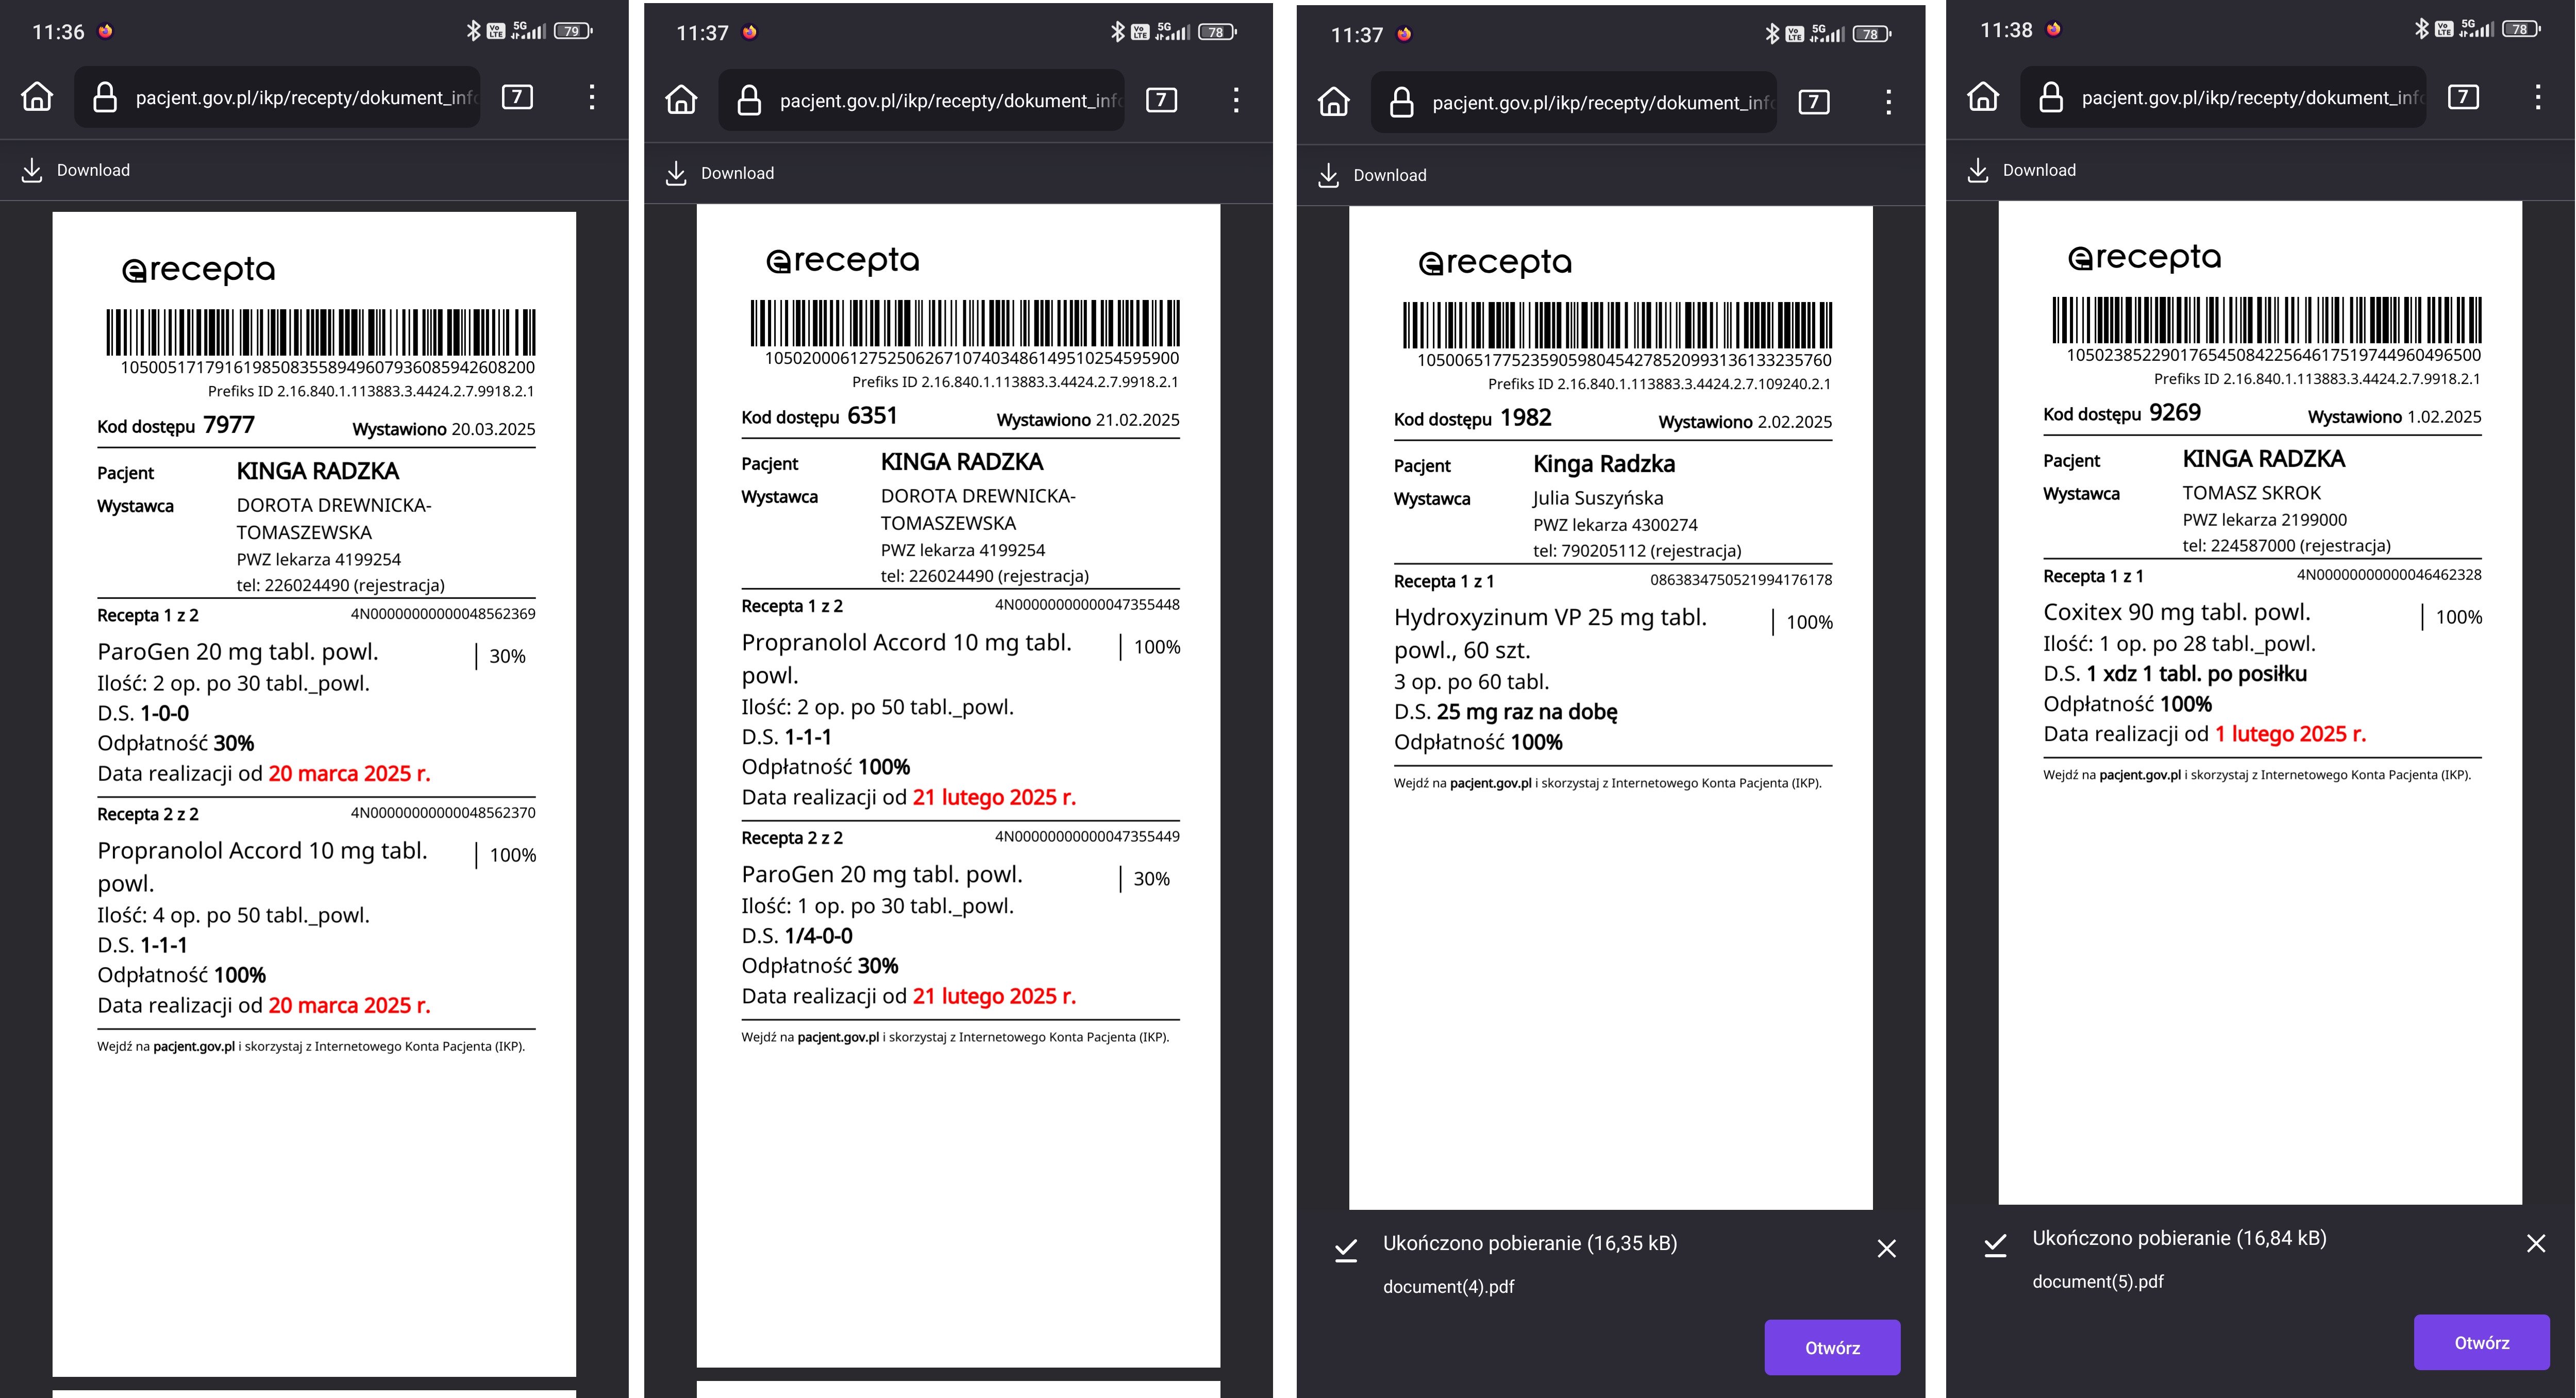Click Download icon above prescription 7977
Image resolution: width=2576 pixels, height=1398 pixels.
pos(32,170)
